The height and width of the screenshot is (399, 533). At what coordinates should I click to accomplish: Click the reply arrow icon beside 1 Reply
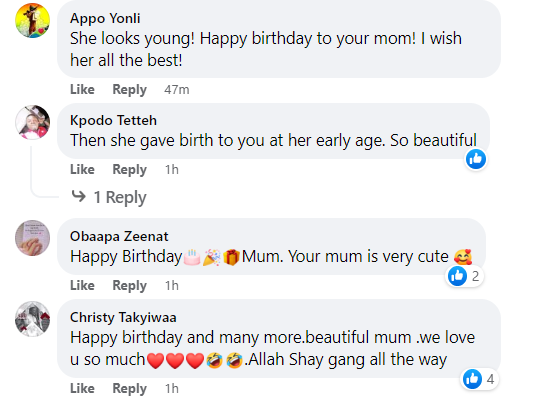pyautogui.click(x=79, y=196)
